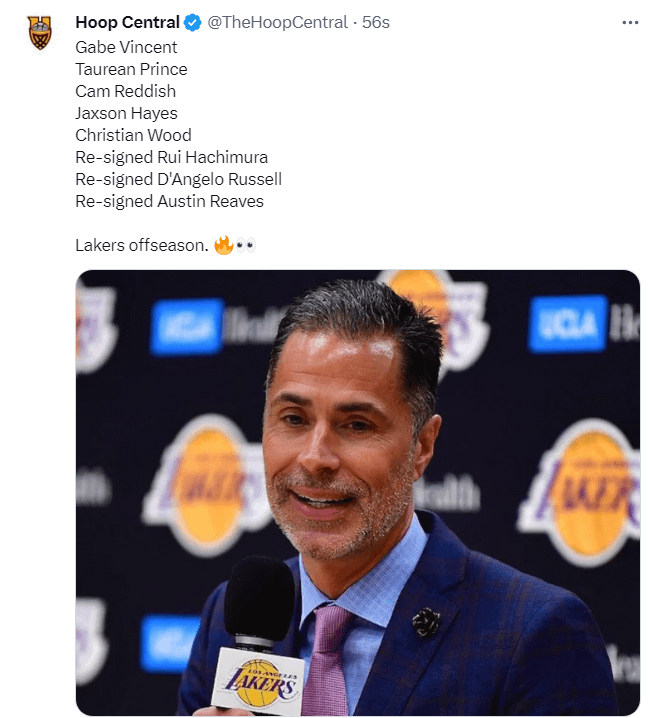This screenshot has height=718, width=651.
Task: Click the Hoop Central profile avatar
Action: coord(40,33)
